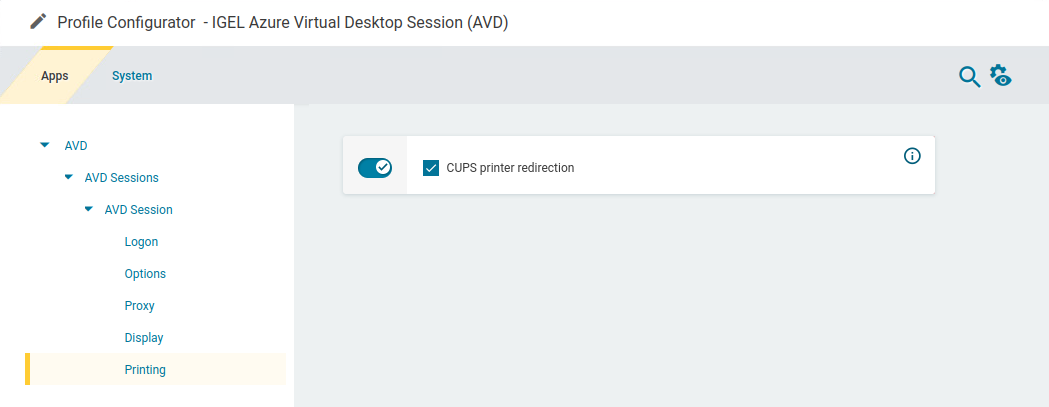Open the Options settings page
Viewport: 1049px width, 407px height.
click(145, 274)
